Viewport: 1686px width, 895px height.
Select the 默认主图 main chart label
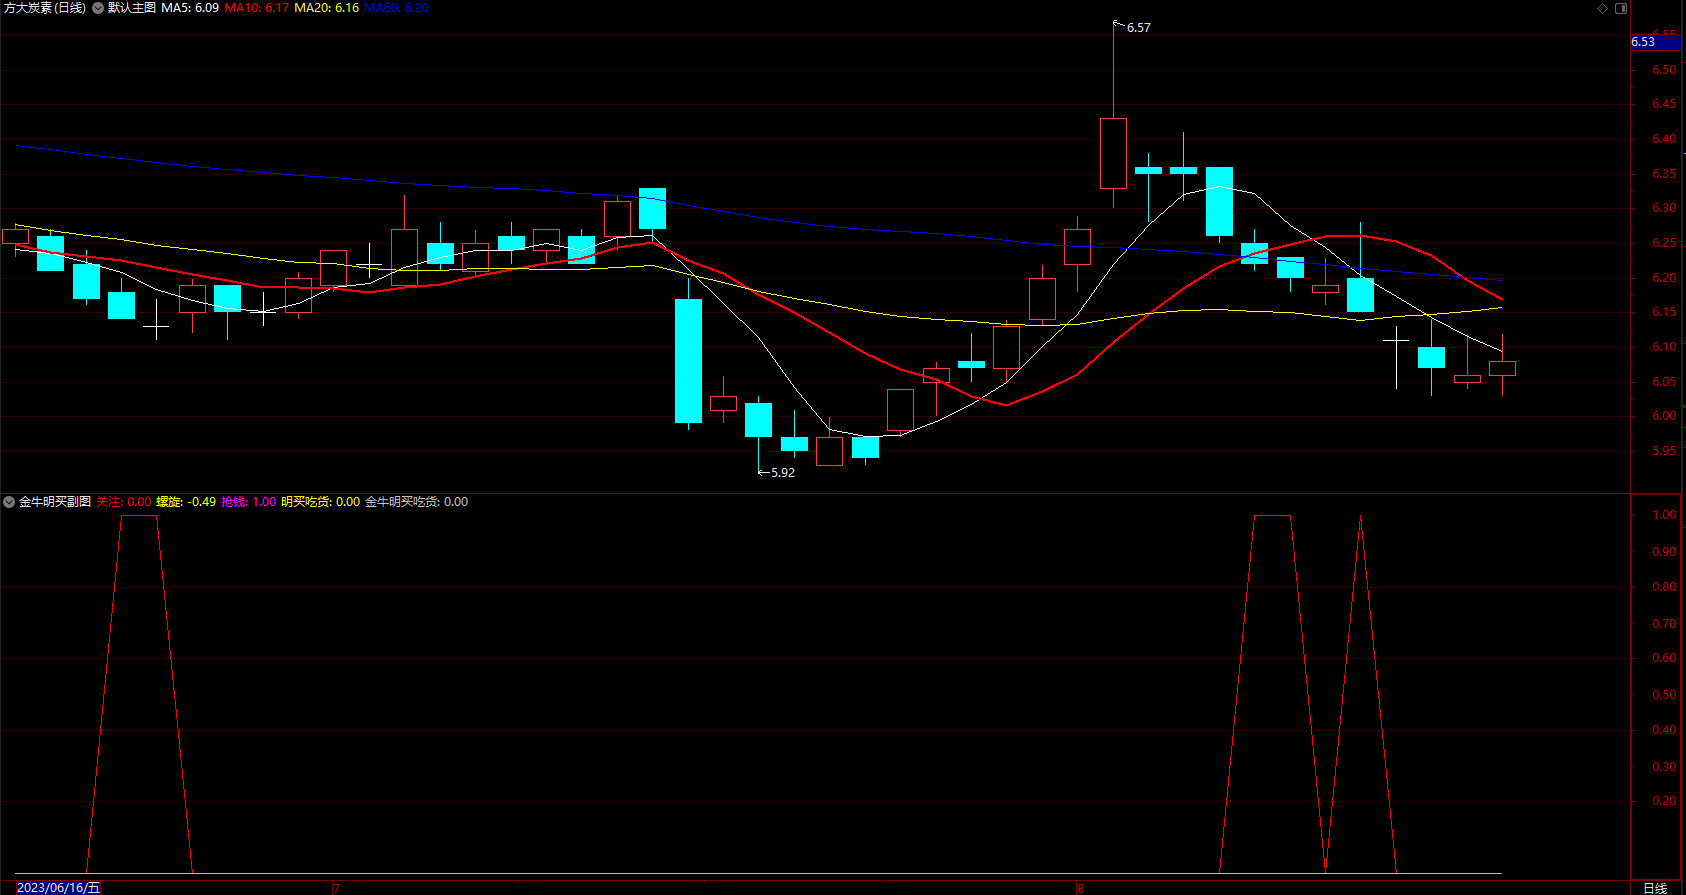pos(132,8)
